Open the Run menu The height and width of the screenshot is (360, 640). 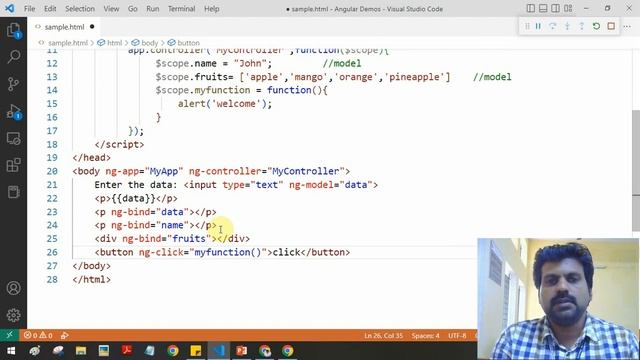click(153, 9)
